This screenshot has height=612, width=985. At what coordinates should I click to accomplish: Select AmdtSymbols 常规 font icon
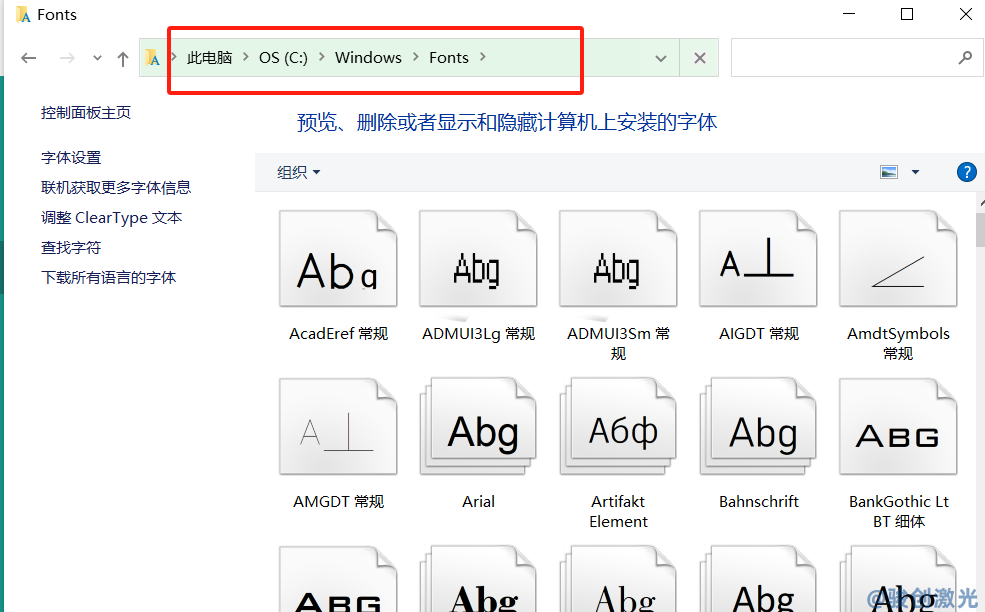(x=898, y=258)
